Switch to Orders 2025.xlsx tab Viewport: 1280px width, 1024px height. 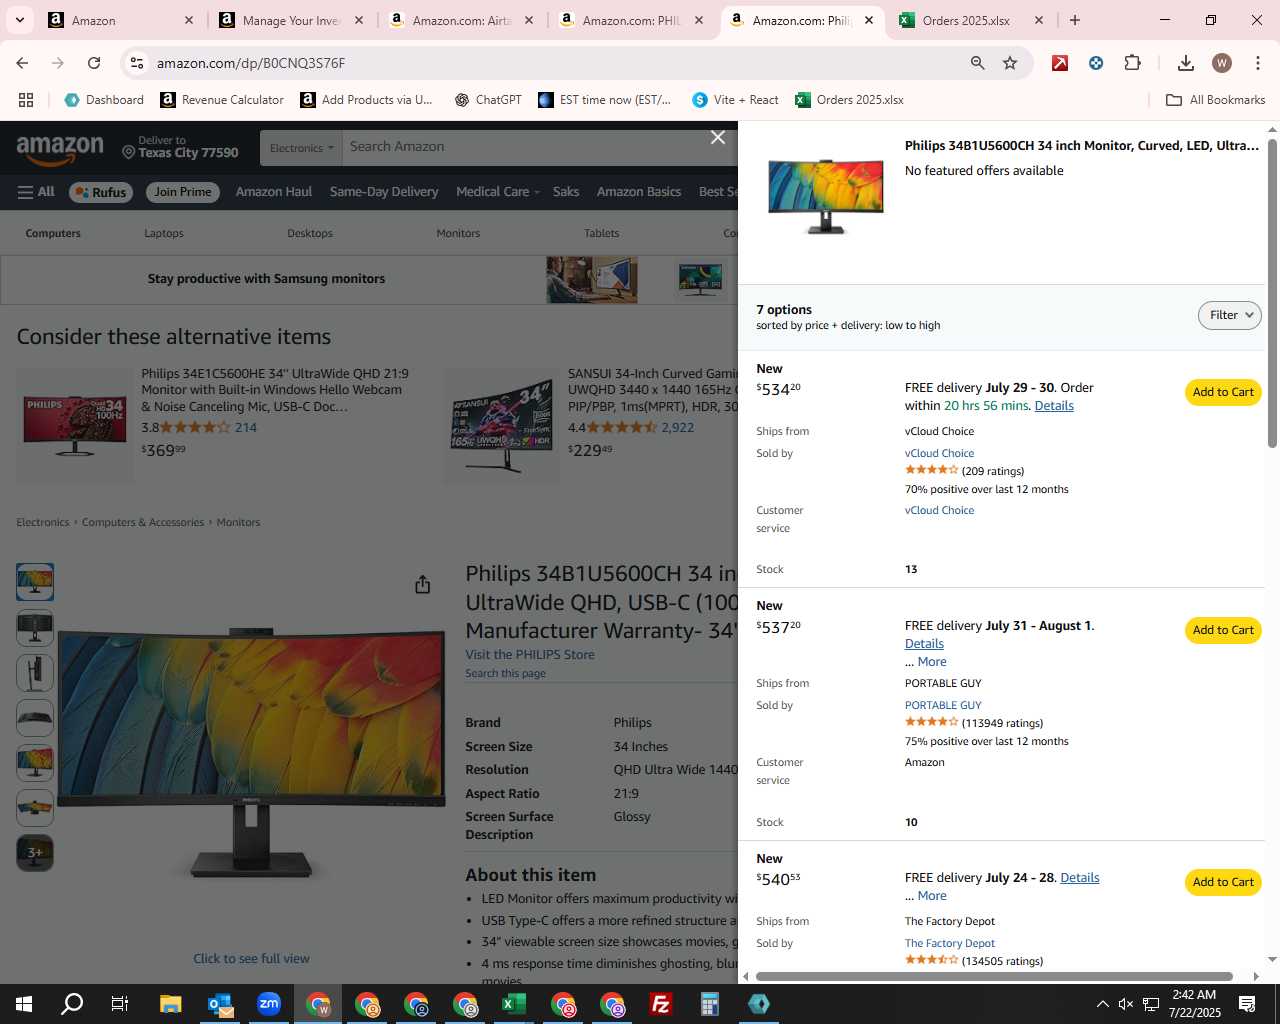tap(972, 20)
